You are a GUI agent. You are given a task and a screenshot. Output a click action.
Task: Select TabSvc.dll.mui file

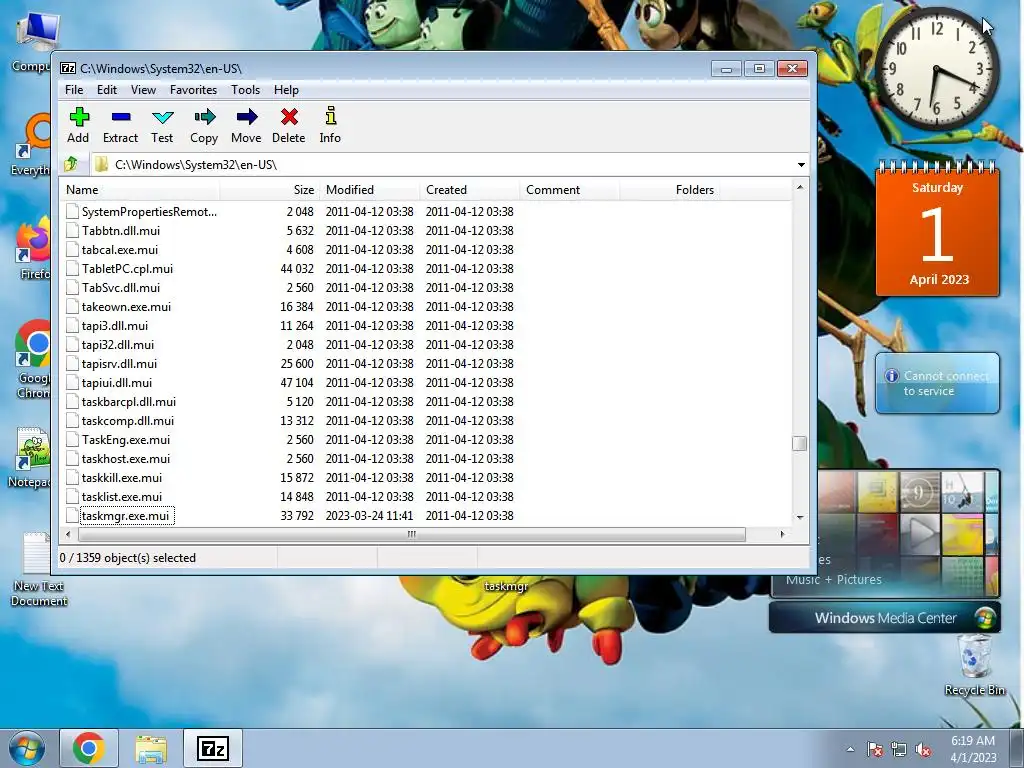121,287
